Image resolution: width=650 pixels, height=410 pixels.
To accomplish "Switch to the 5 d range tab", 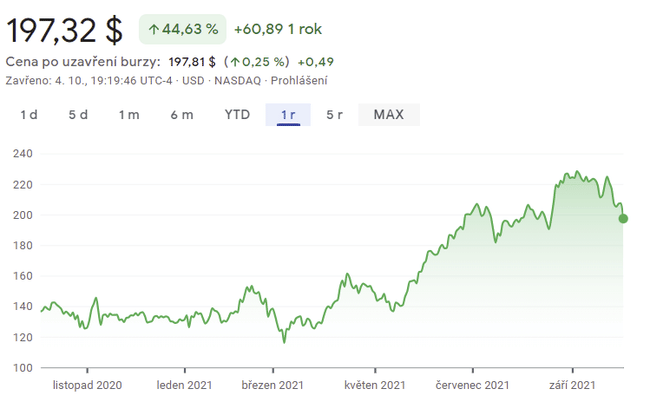I will [x=78, y=114].
